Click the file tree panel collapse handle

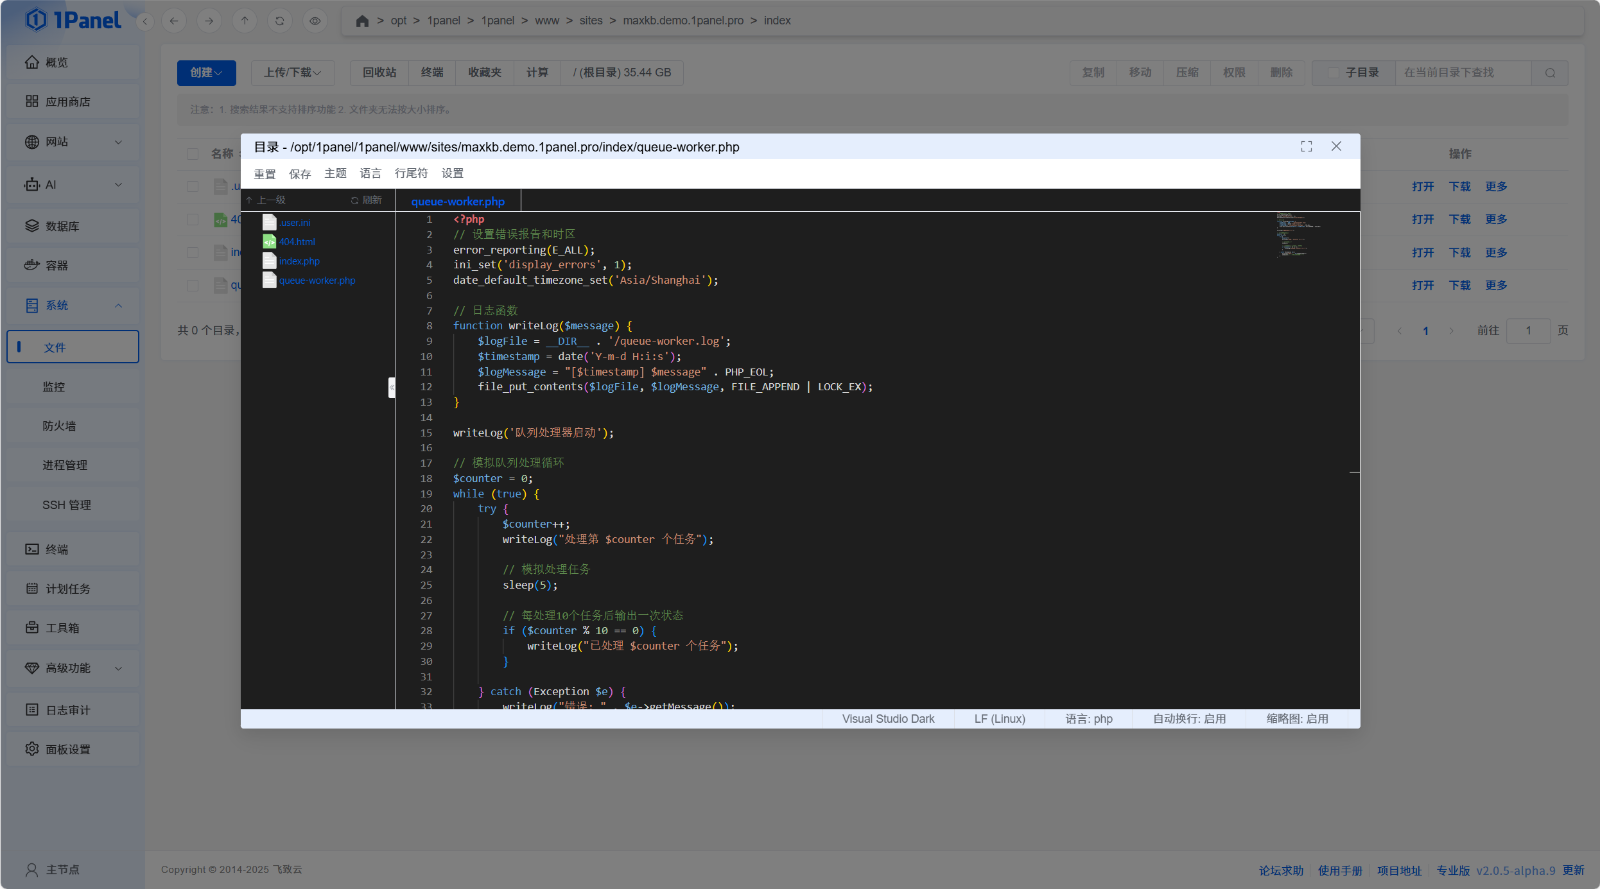point(391,387)
